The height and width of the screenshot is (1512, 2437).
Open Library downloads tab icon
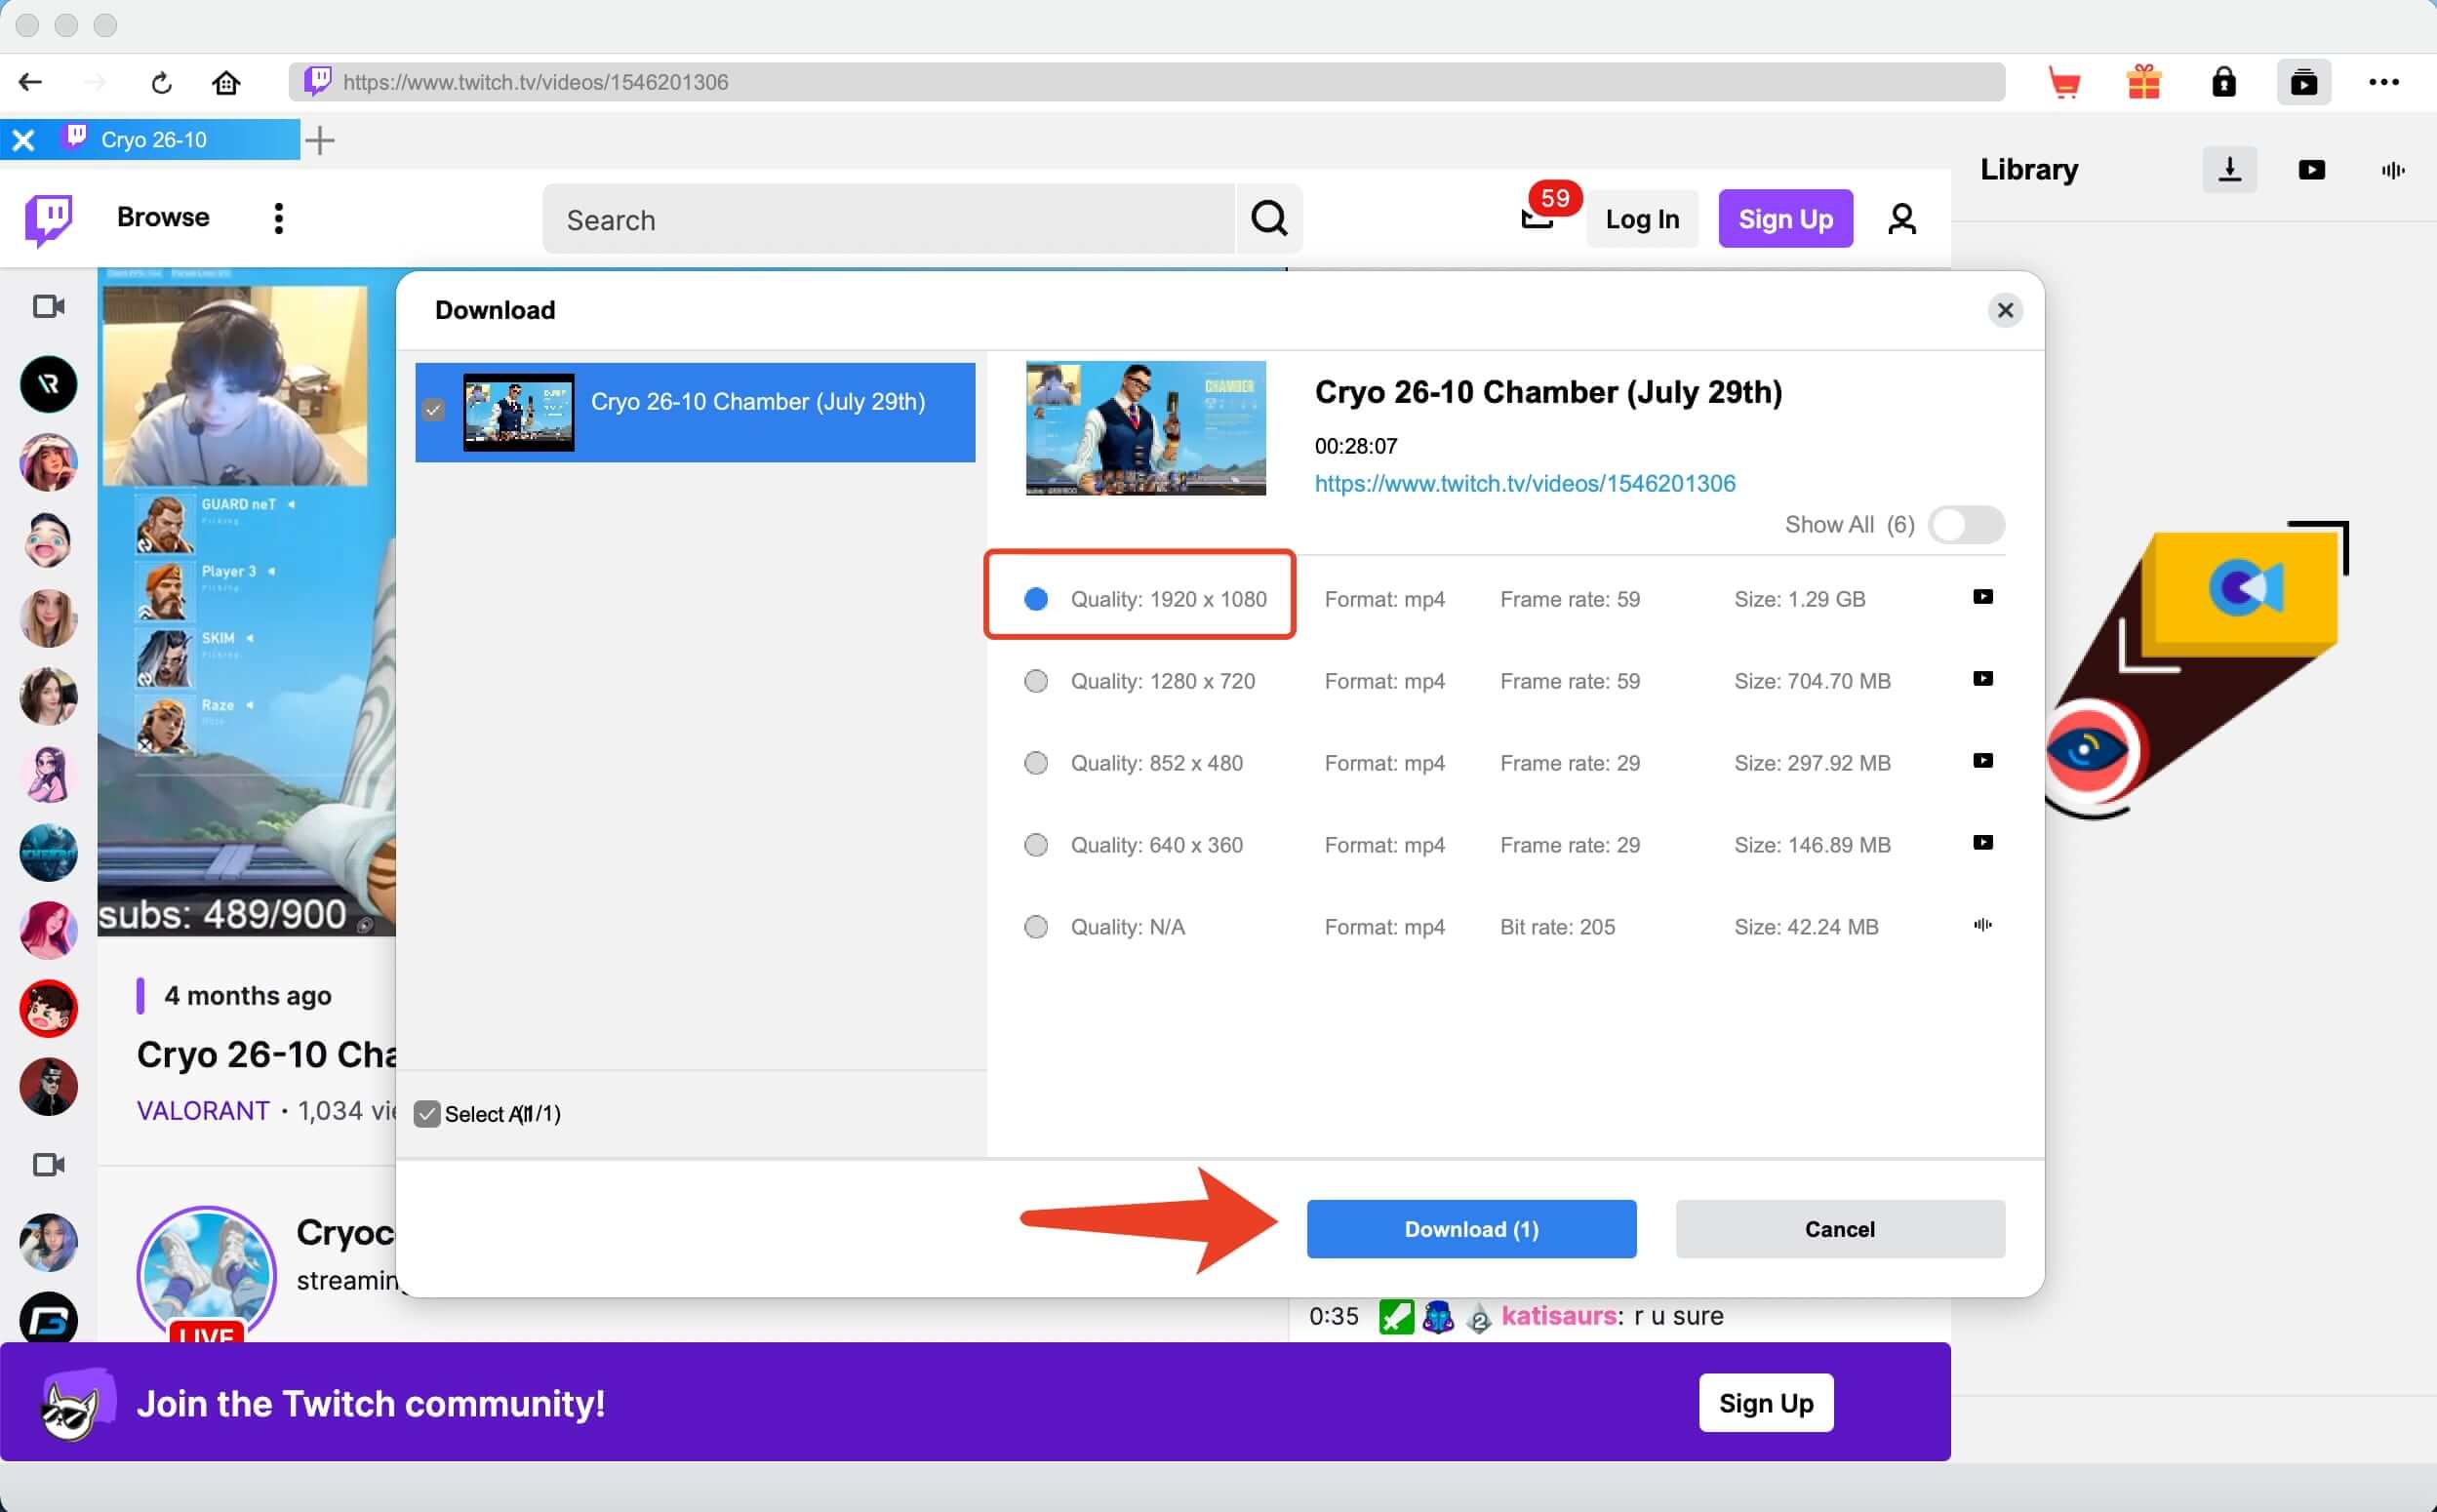click(2229, 170)
